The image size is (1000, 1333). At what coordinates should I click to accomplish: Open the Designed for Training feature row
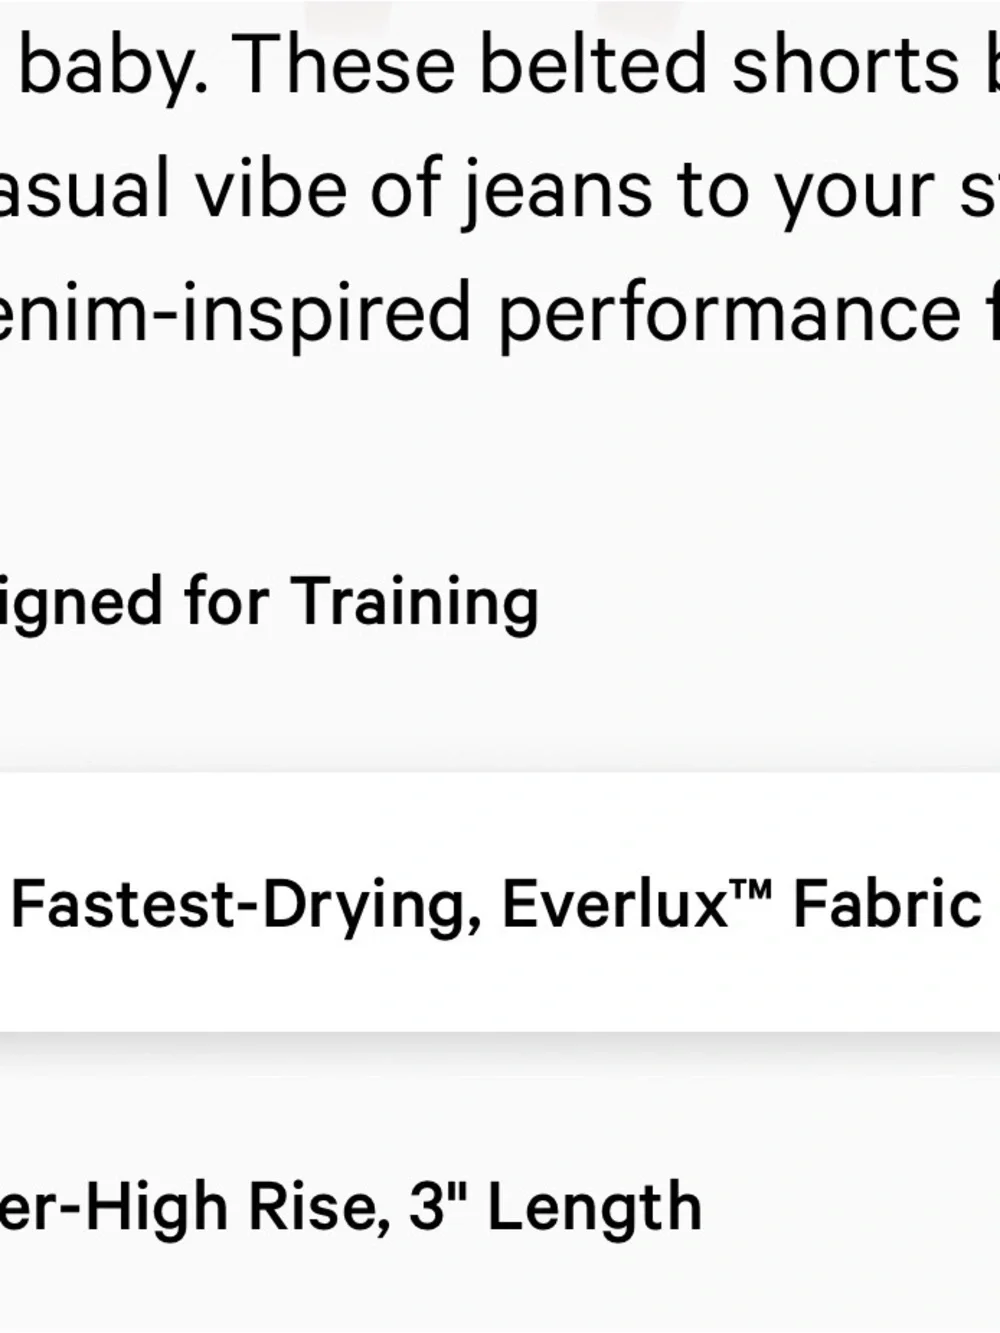pyautogui.click(x=500, y=603)
